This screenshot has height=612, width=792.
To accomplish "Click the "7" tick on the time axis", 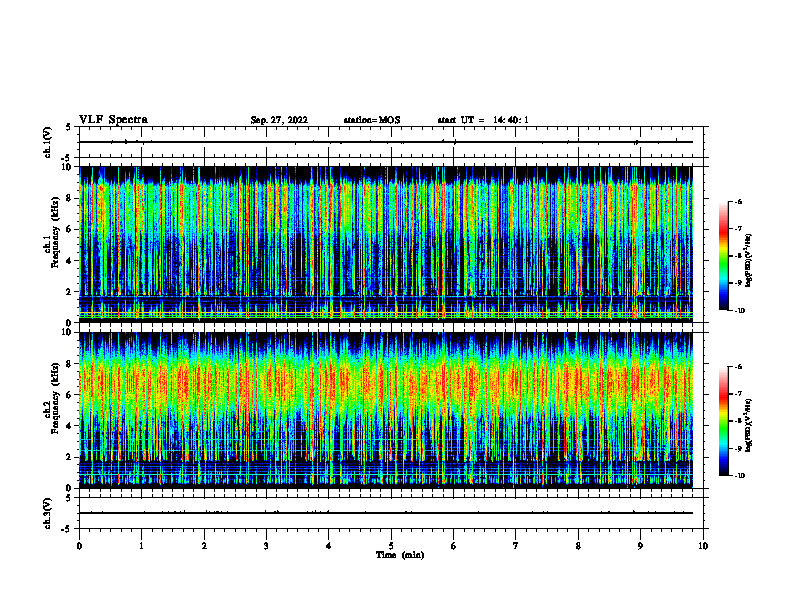I will [516, 546].
